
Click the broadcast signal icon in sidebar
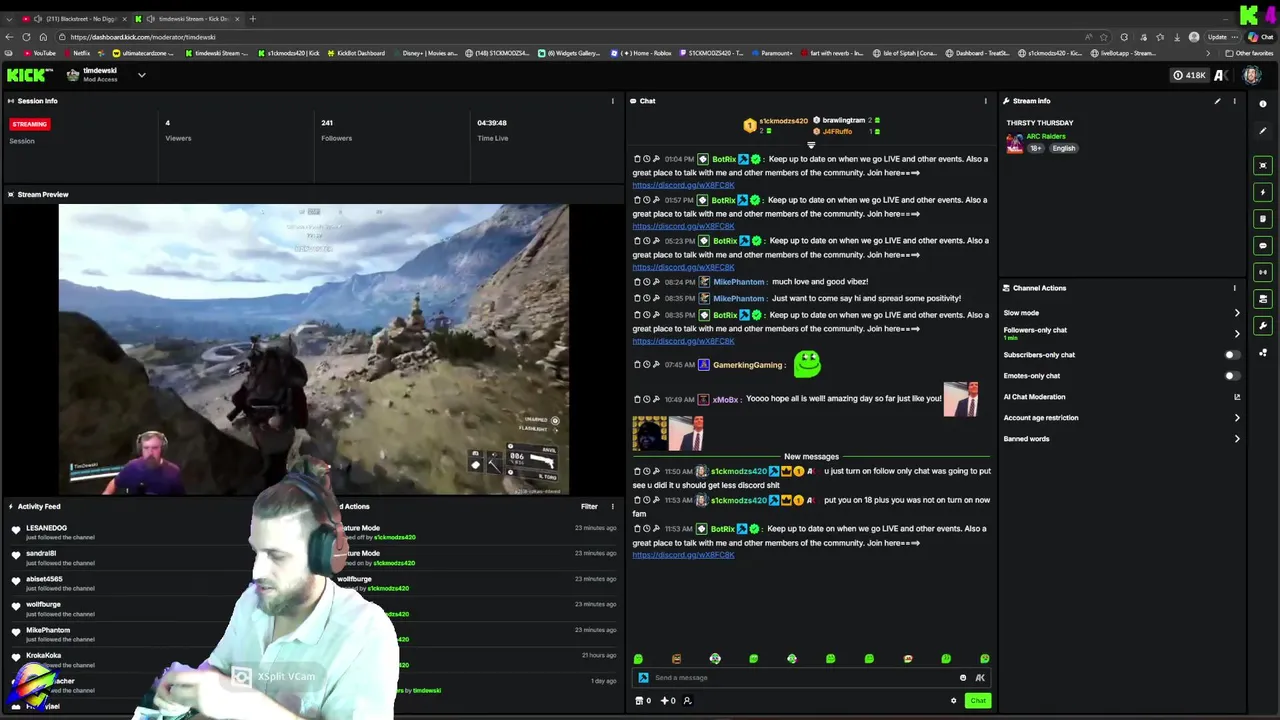pyautogui.click(x=1263, y=272)
